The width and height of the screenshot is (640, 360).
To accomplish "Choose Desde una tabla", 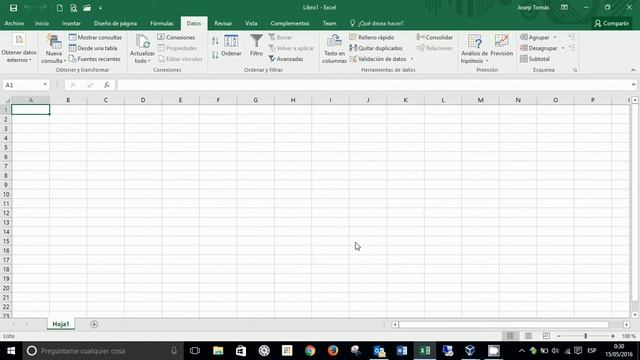I will pyautogui.click(x=93, y=48).
